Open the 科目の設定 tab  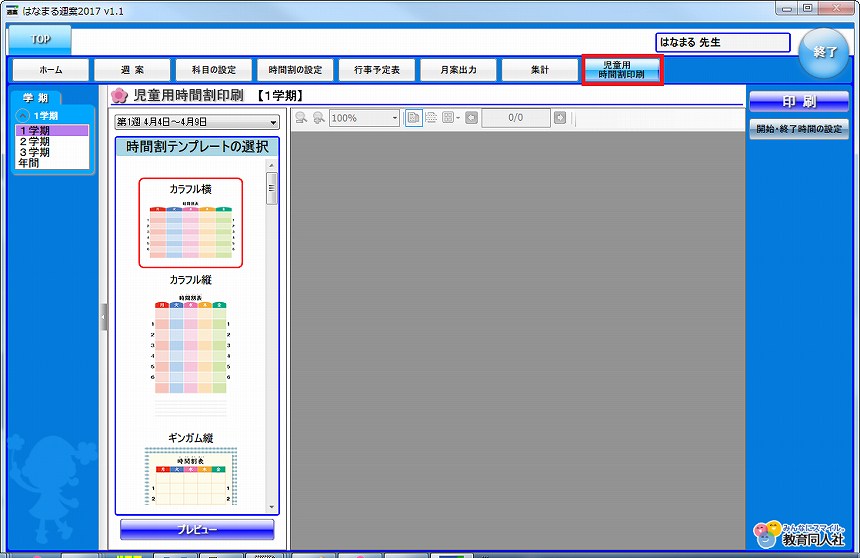tap(214, 70)
